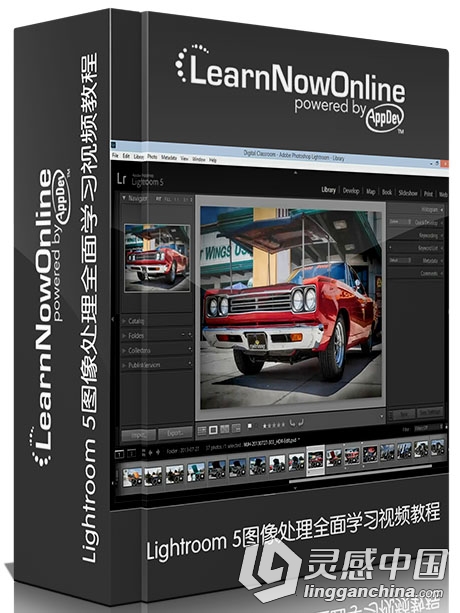Open the Metadata Default set dropdown

point(400,260)
